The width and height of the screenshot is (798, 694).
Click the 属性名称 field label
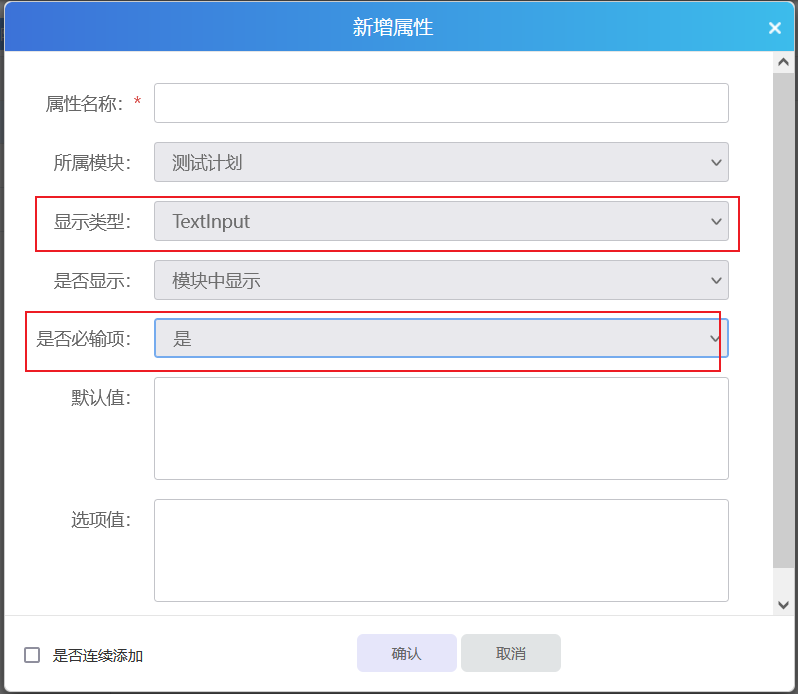(84, 103)
